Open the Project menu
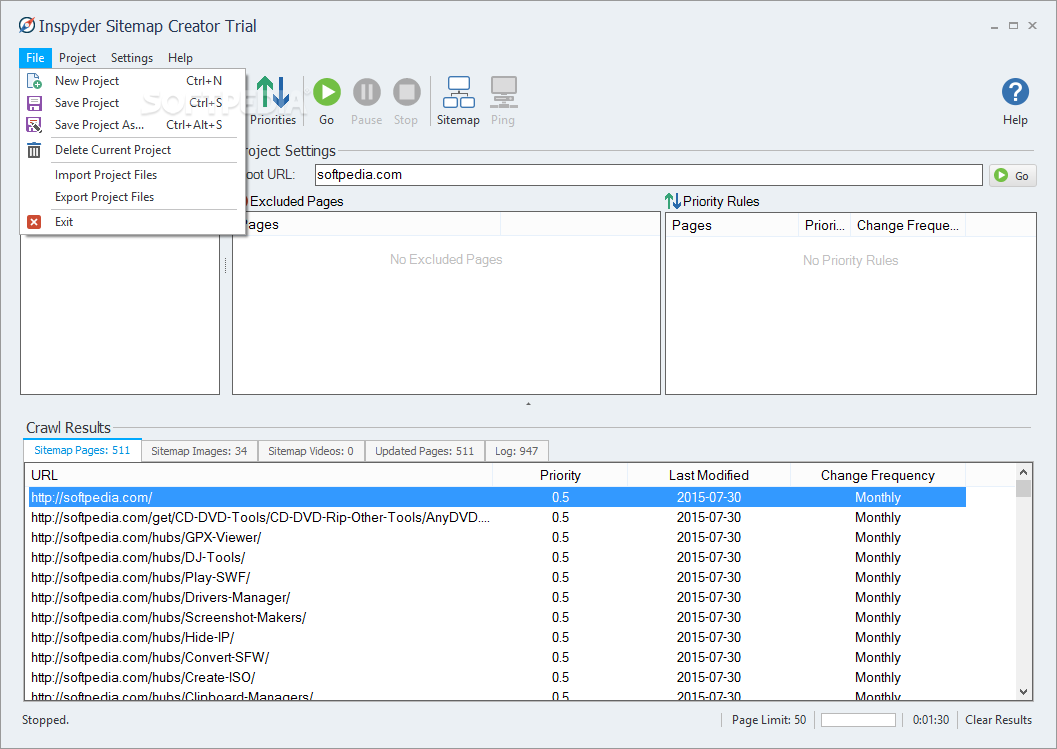 pos(78,58)
